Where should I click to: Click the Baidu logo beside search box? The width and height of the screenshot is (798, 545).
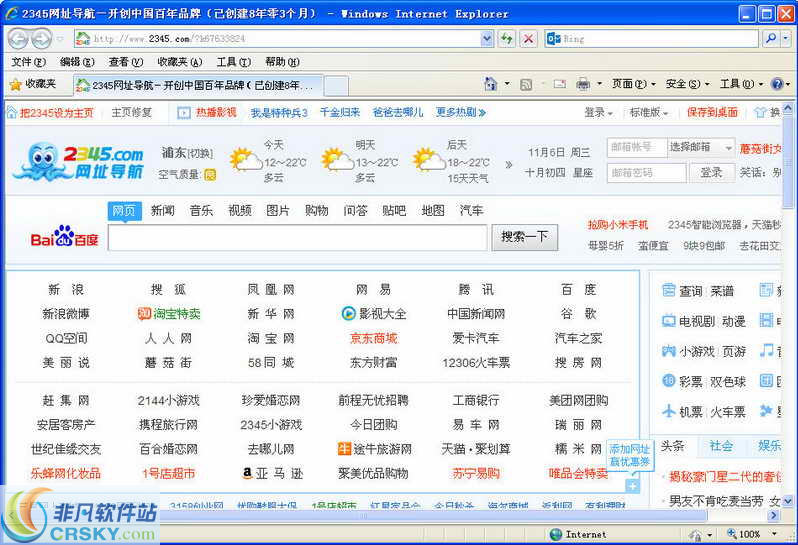pos(64,236)
